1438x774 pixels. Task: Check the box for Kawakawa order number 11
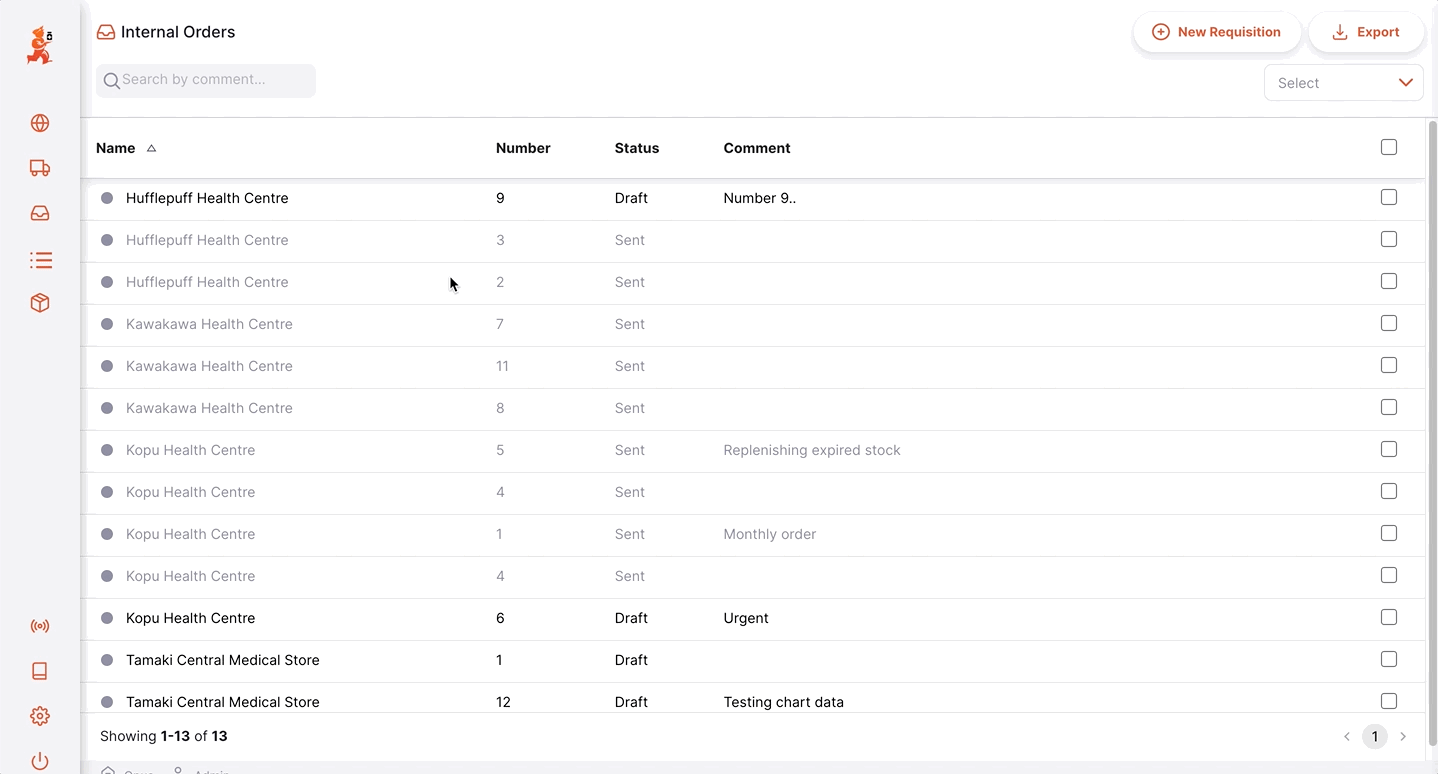point(1389,365)
